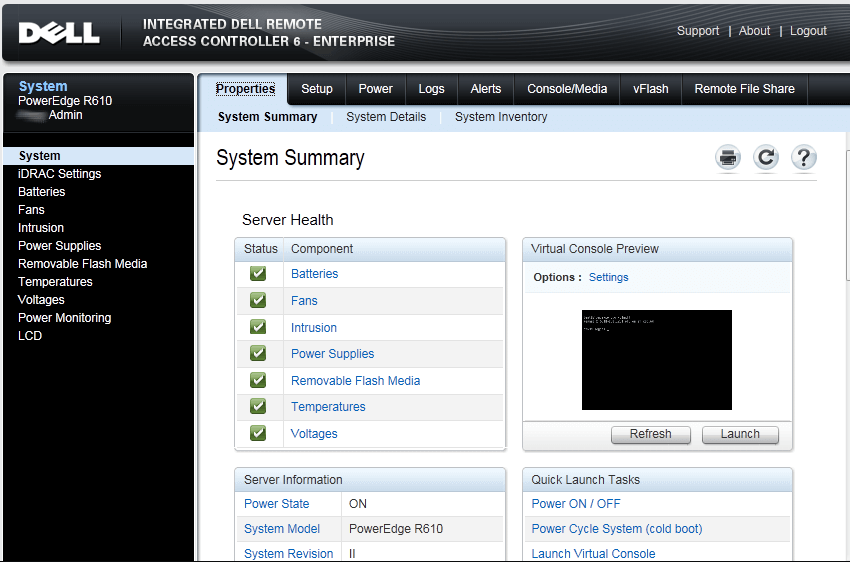Click the Power State link
850x562 pixels.
point(276,504)
